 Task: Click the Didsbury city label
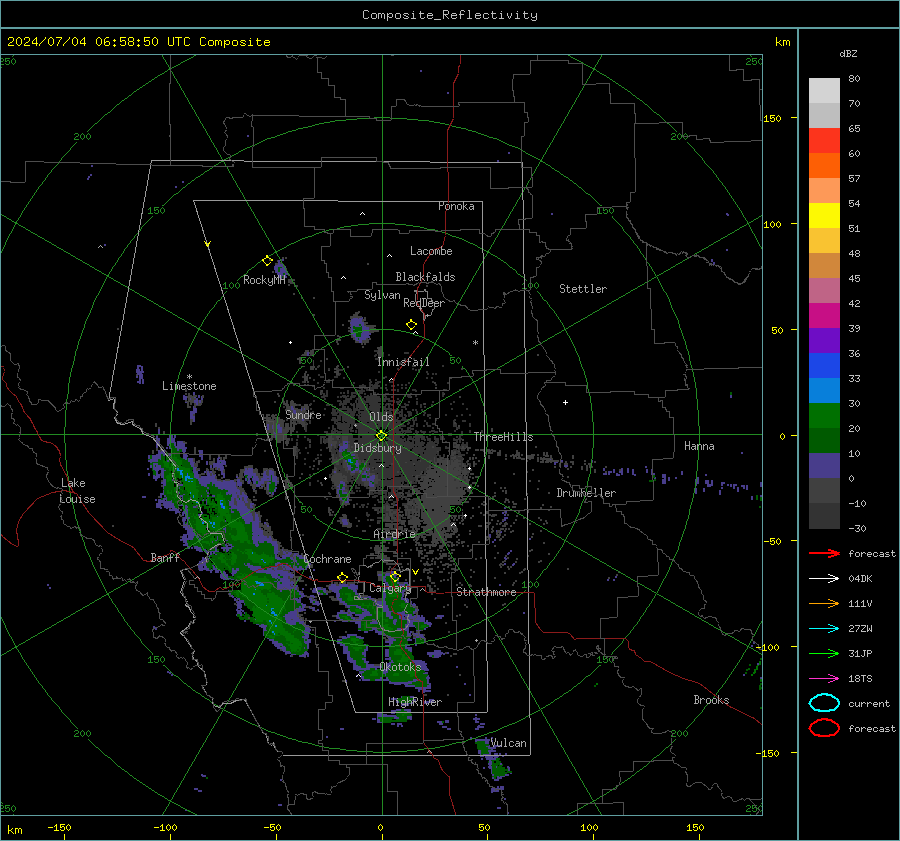(x=378, y=448)
